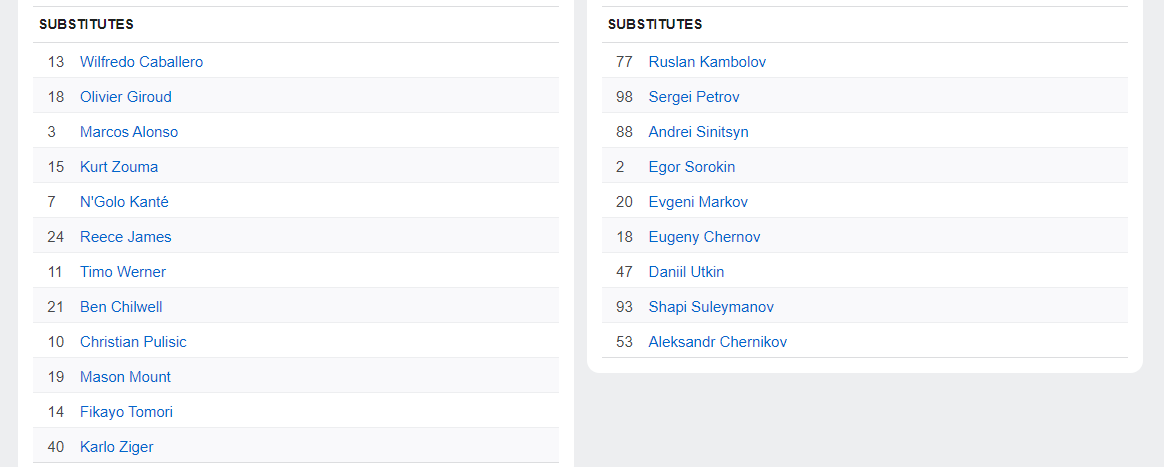Open Christian Pulisic player page
1164x467 pixels.
tap(133, 342)
